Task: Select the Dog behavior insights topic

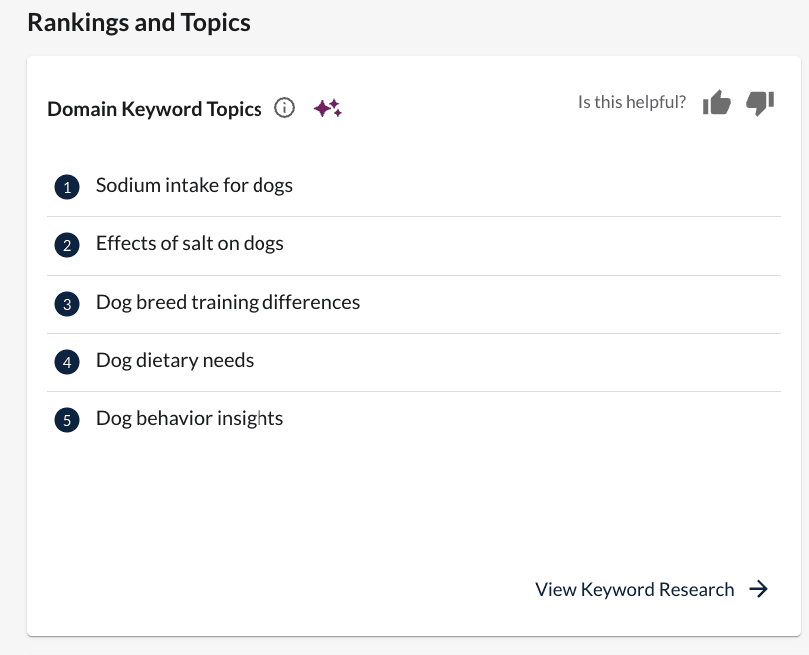Action: pyautogui.click(x=189, y=418)
